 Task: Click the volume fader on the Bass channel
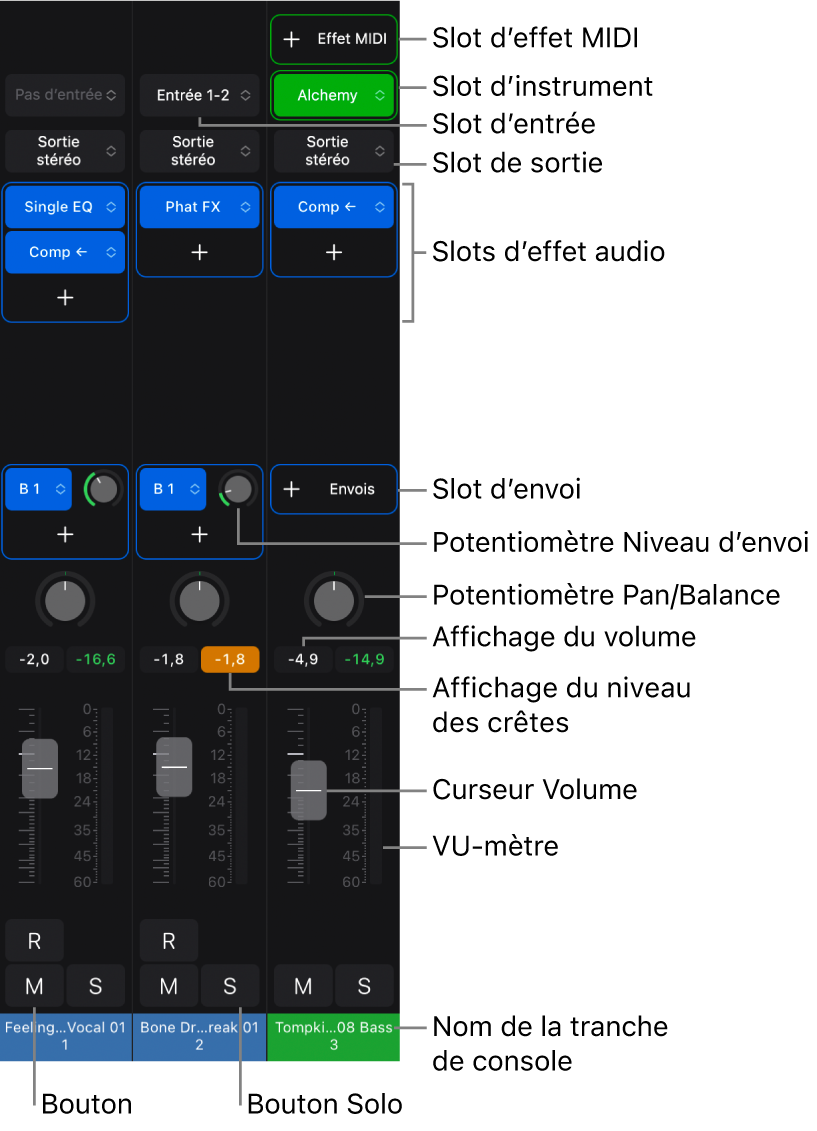[308, 790]
